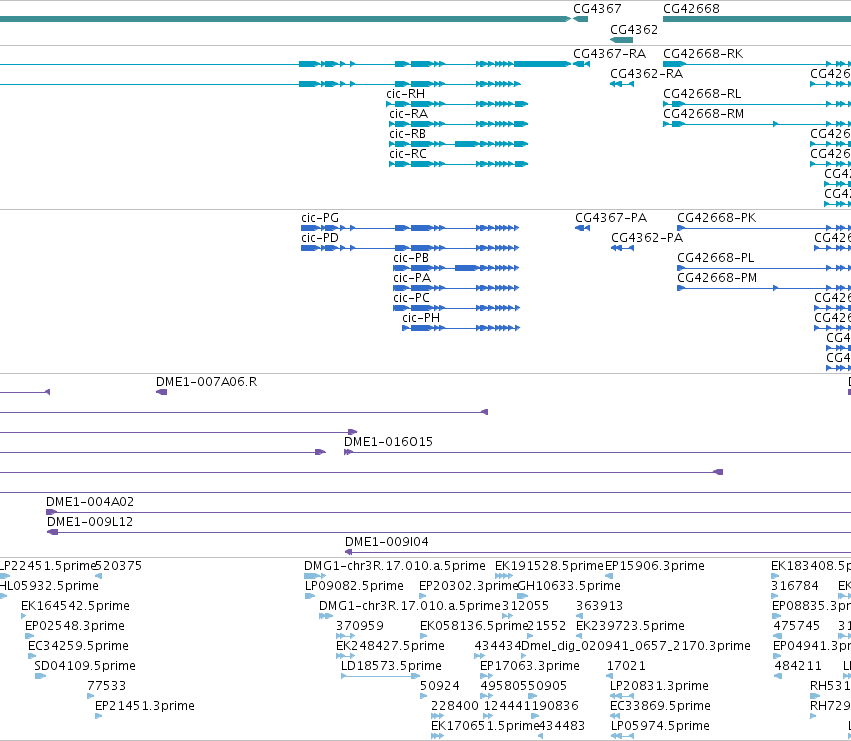Image resolution: width=851 pixels, height=741 pixels.
Task: Select the LP05974.5prime EST
Action: click(x=622, y=737)
